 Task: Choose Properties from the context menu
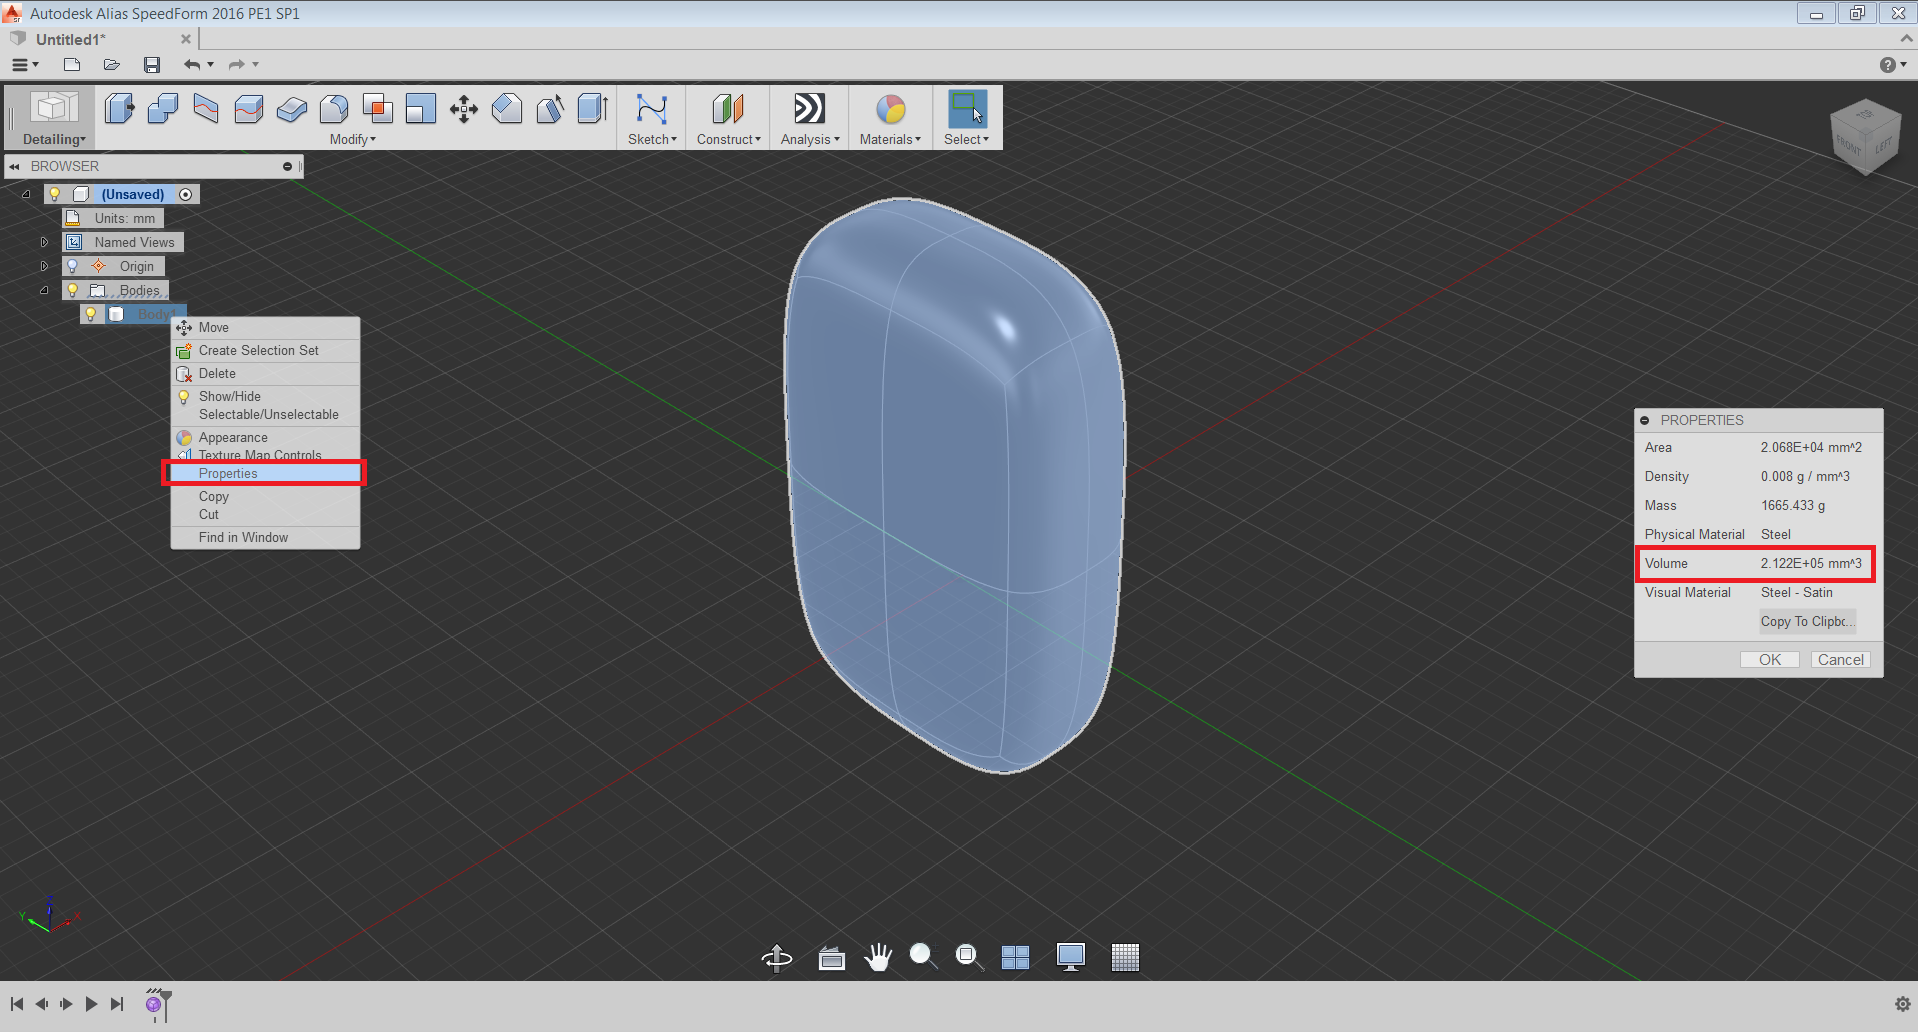[227, 473]
